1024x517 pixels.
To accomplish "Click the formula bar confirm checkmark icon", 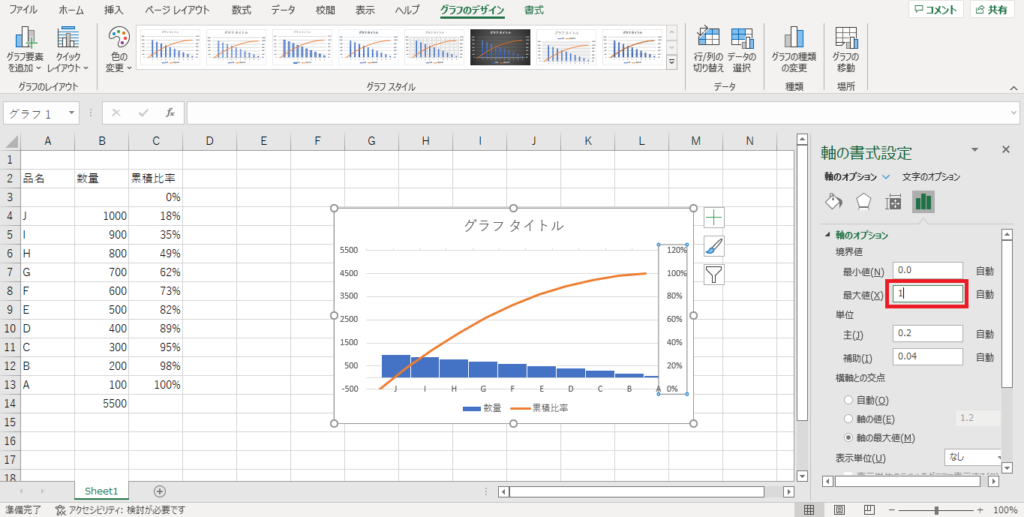I will pos(144,113).
